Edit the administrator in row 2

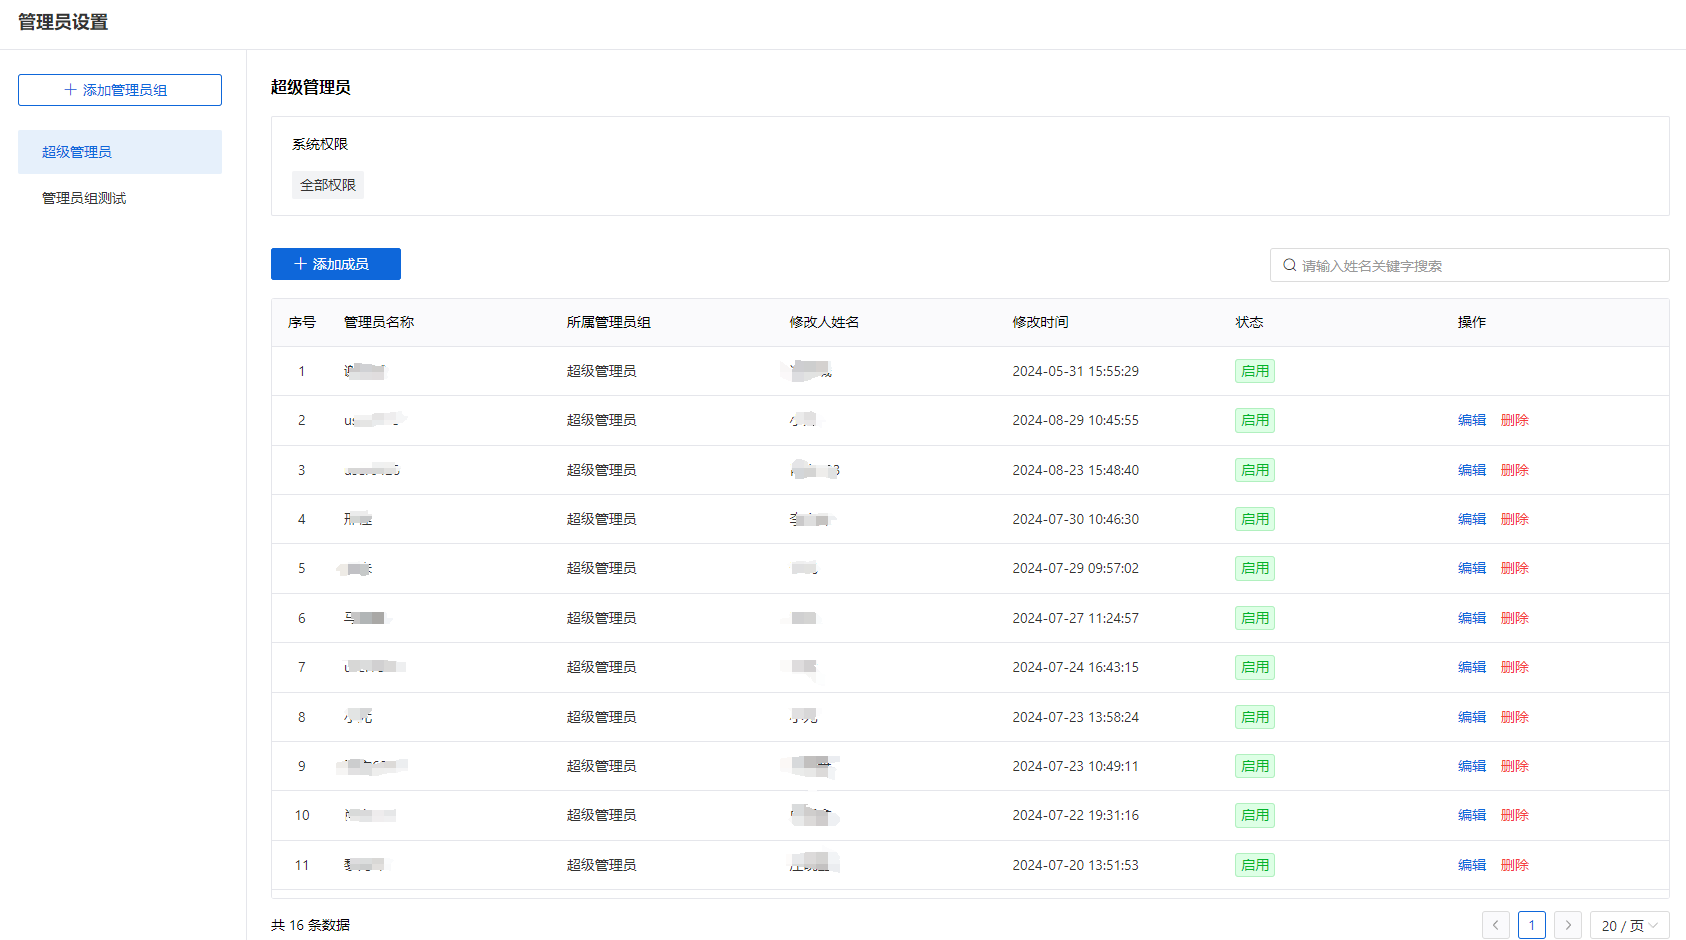(1471, 420)
